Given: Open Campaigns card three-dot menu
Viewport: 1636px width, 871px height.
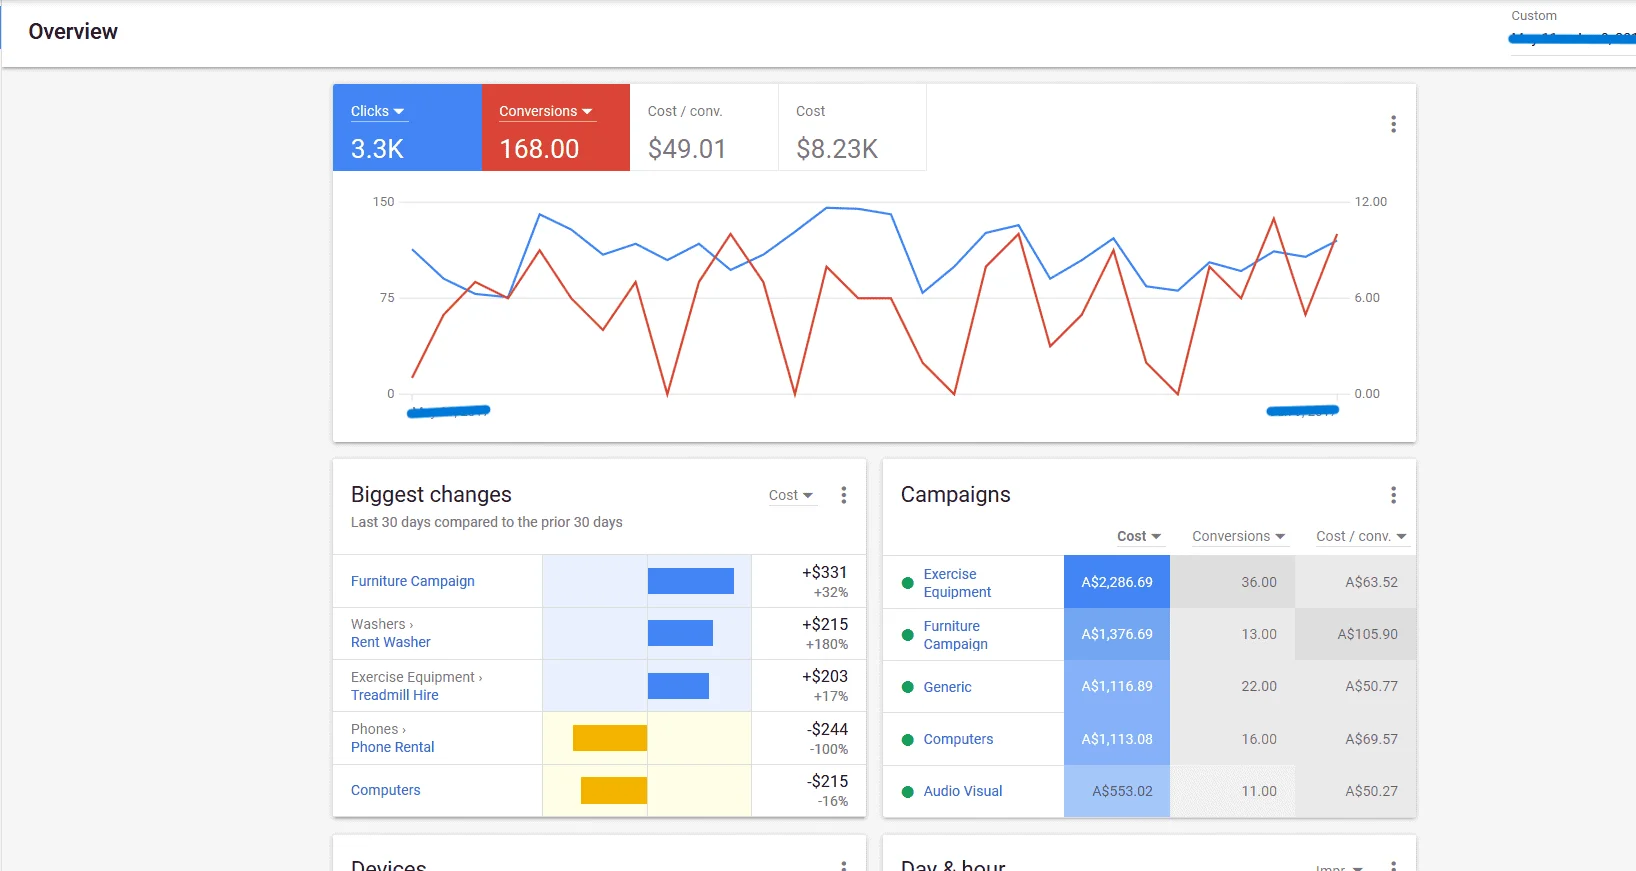Looking at the screenshot, I should (1393, 495).
